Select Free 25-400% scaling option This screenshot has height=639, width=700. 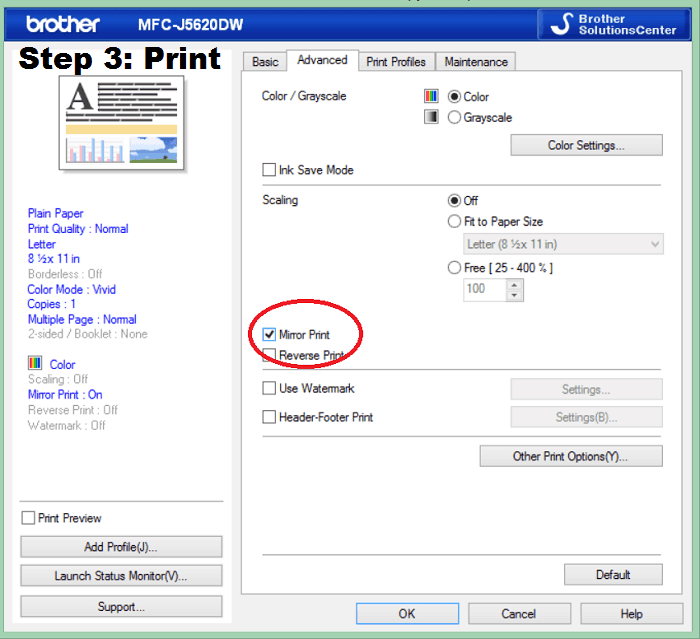coord(454,267)
